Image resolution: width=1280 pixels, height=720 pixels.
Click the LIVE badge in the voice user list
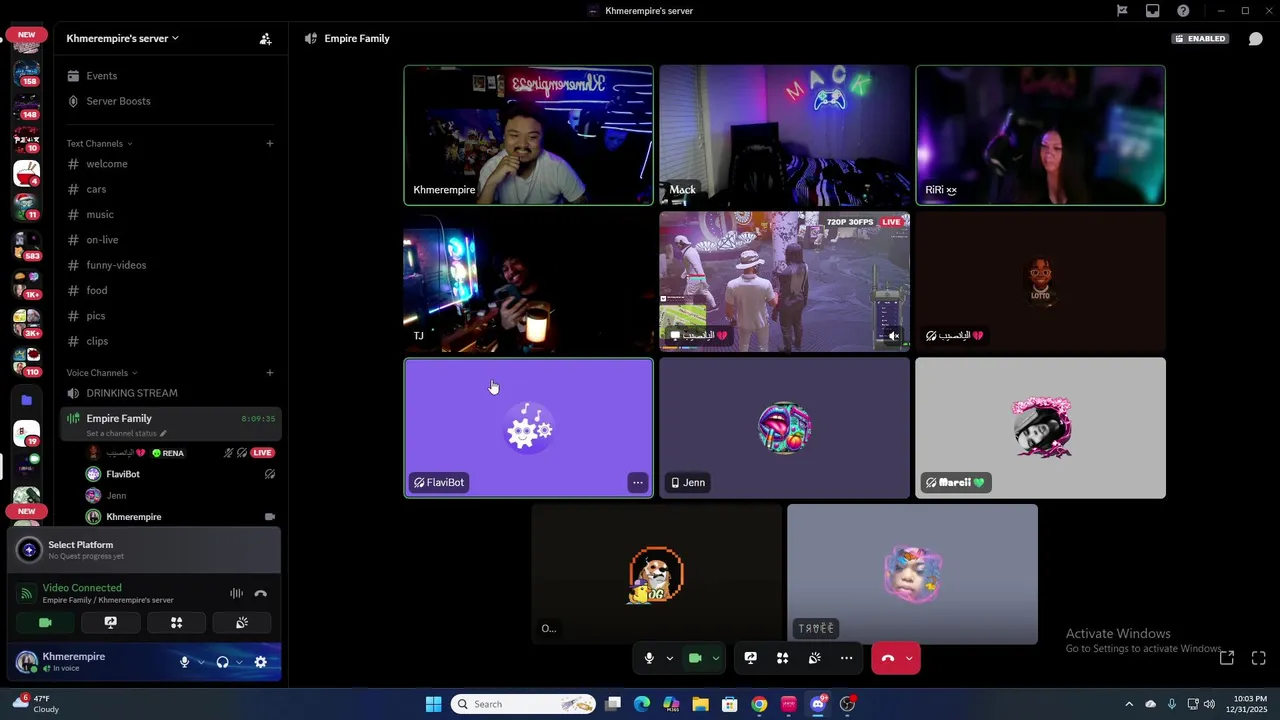coord(263,453)
